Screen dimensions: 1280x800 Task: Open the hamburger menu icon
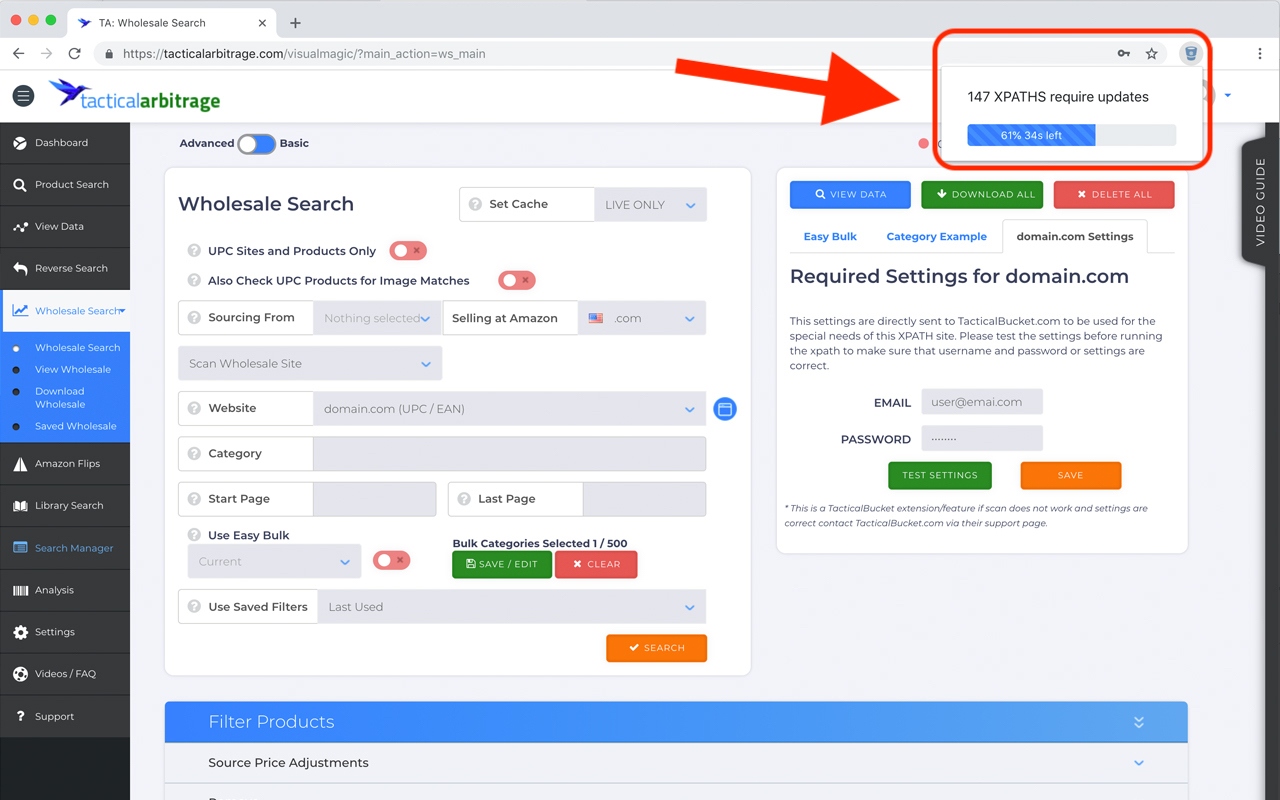23,96
